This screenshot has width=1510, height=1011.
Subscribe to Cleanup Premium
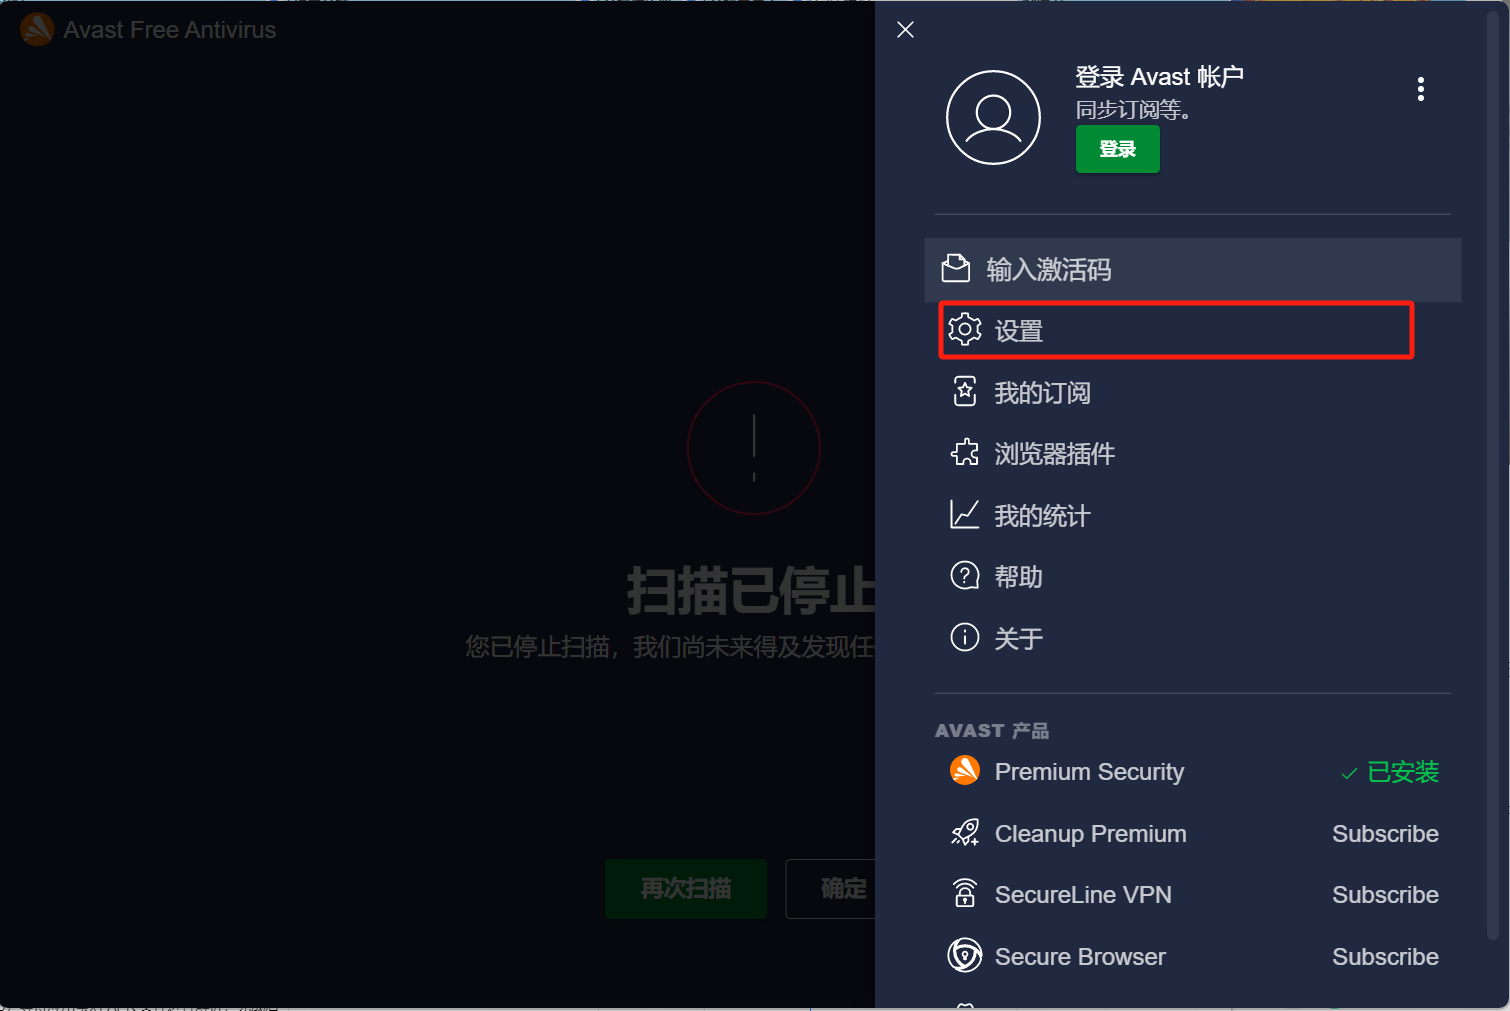pyautogui.click(x=1385, y=834)
